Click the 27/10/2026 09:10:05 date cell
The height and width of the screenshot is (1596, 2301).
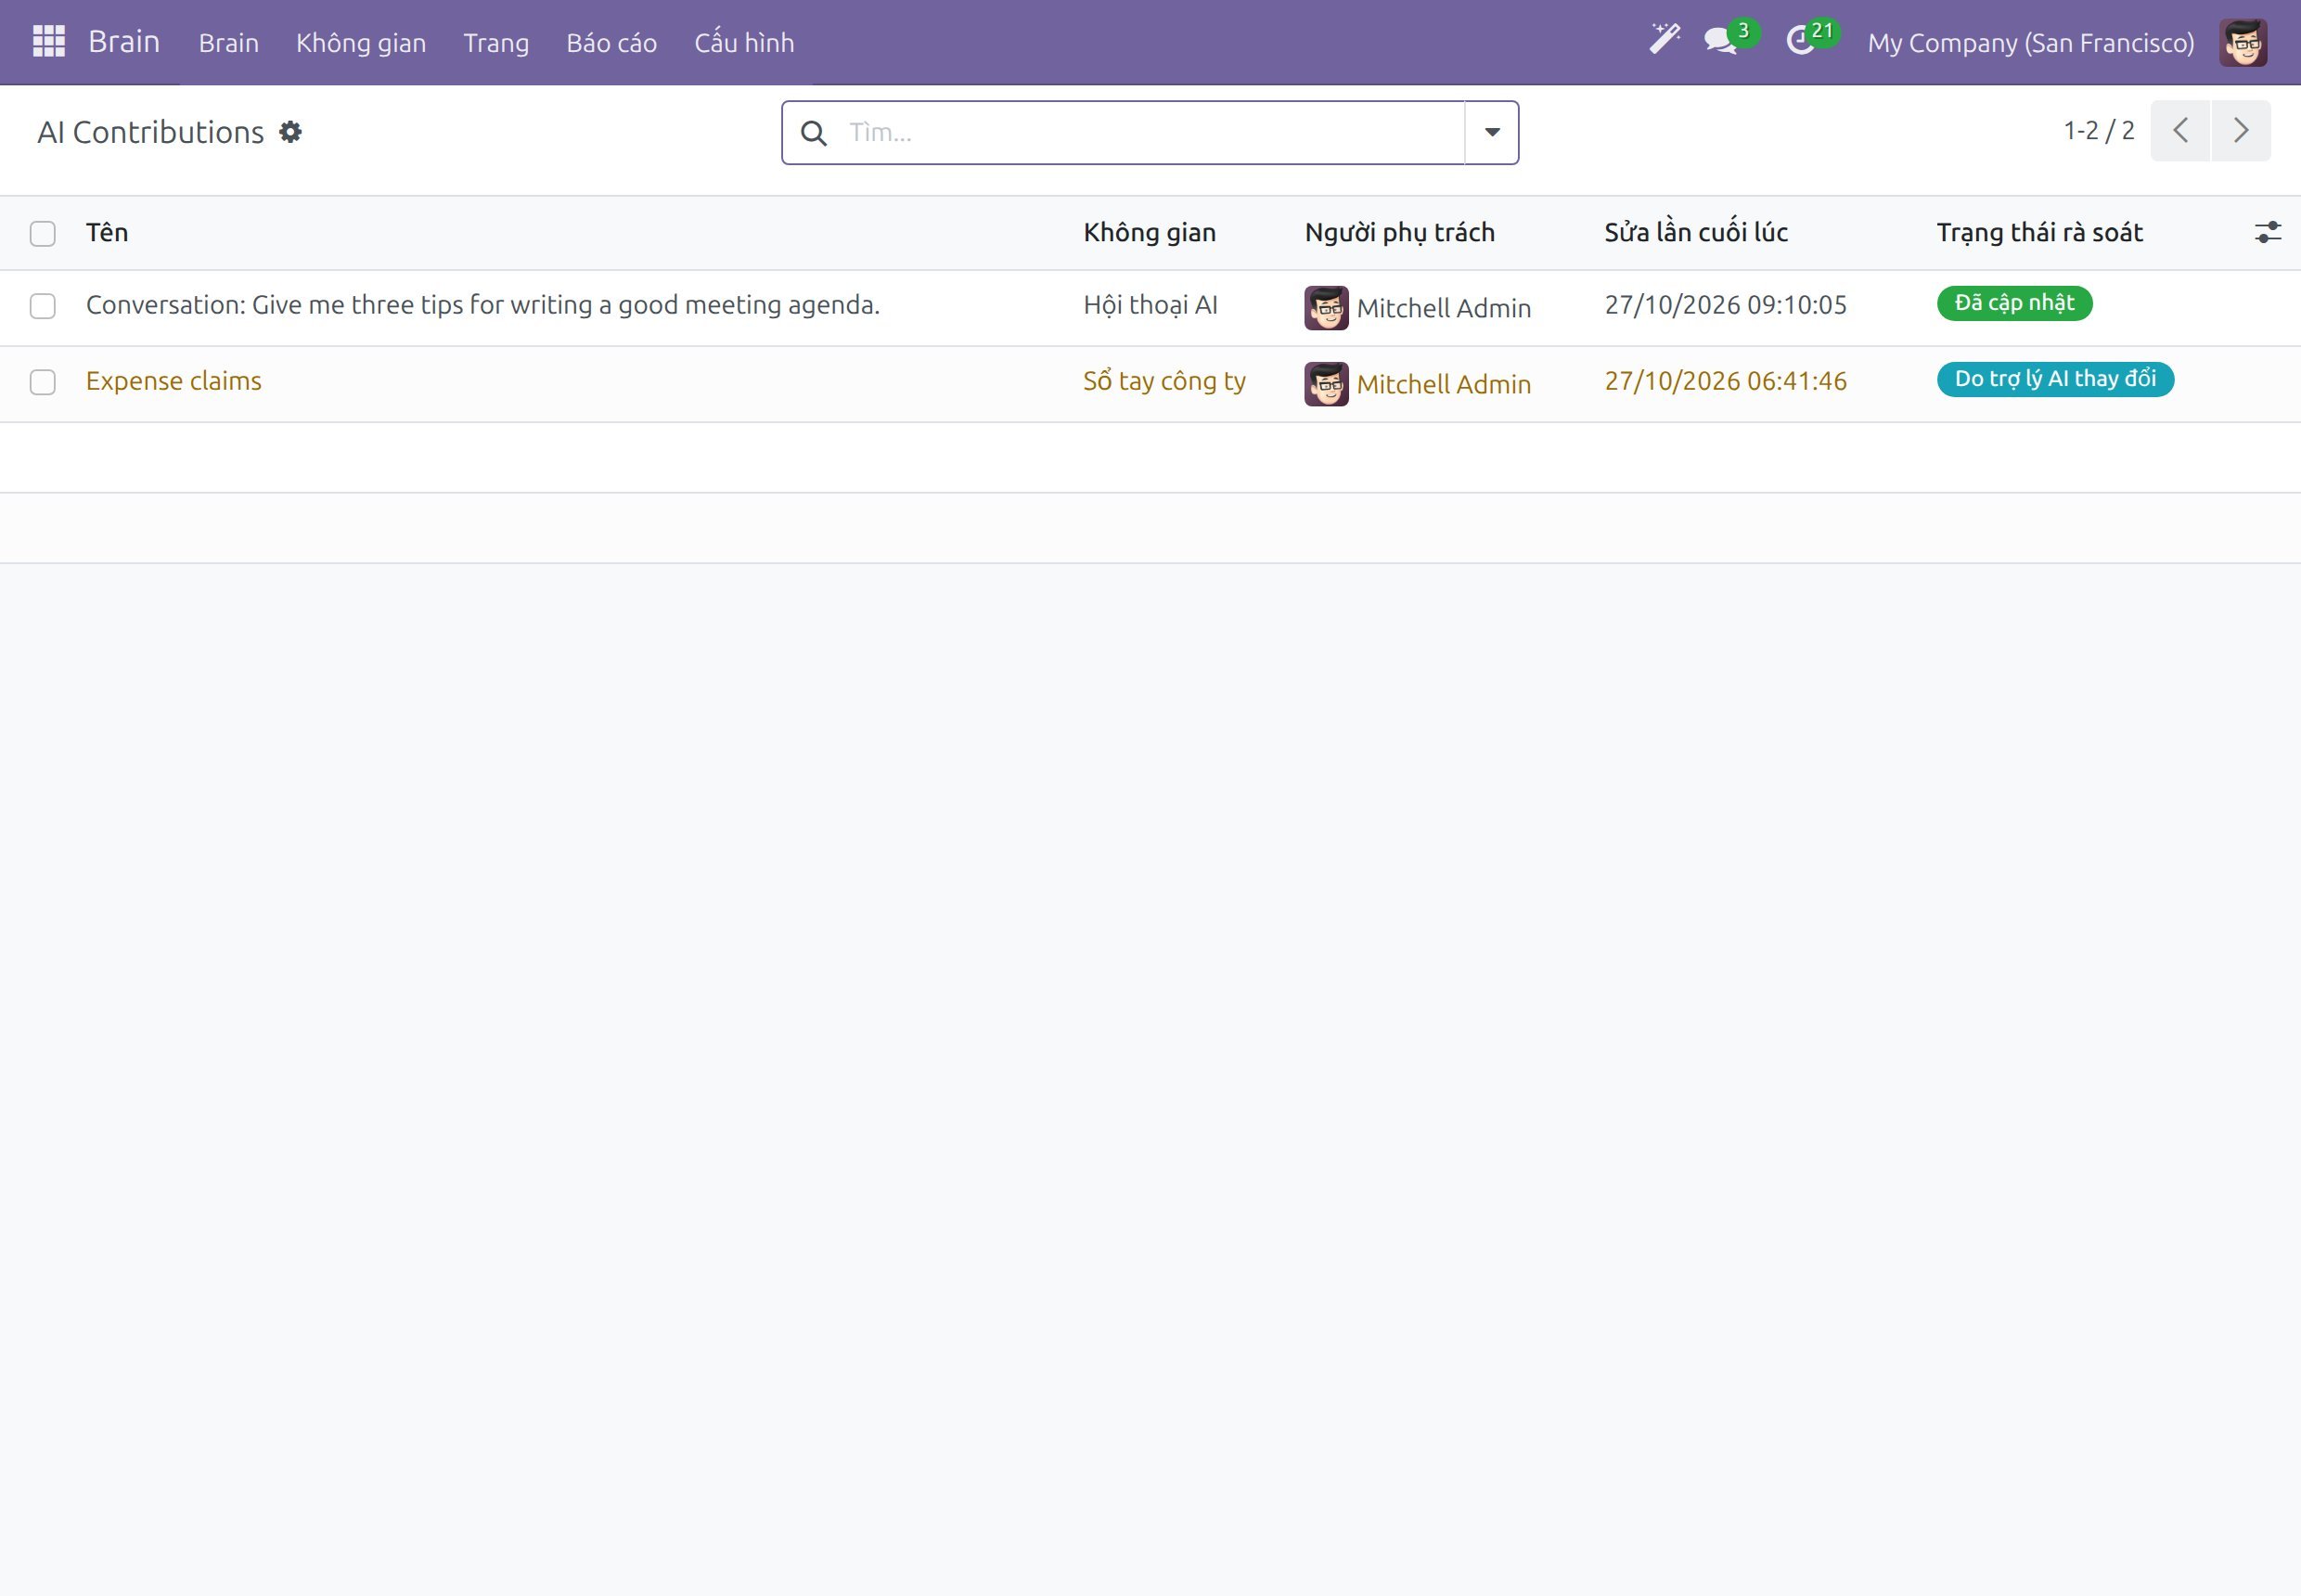coord(1725,305)
